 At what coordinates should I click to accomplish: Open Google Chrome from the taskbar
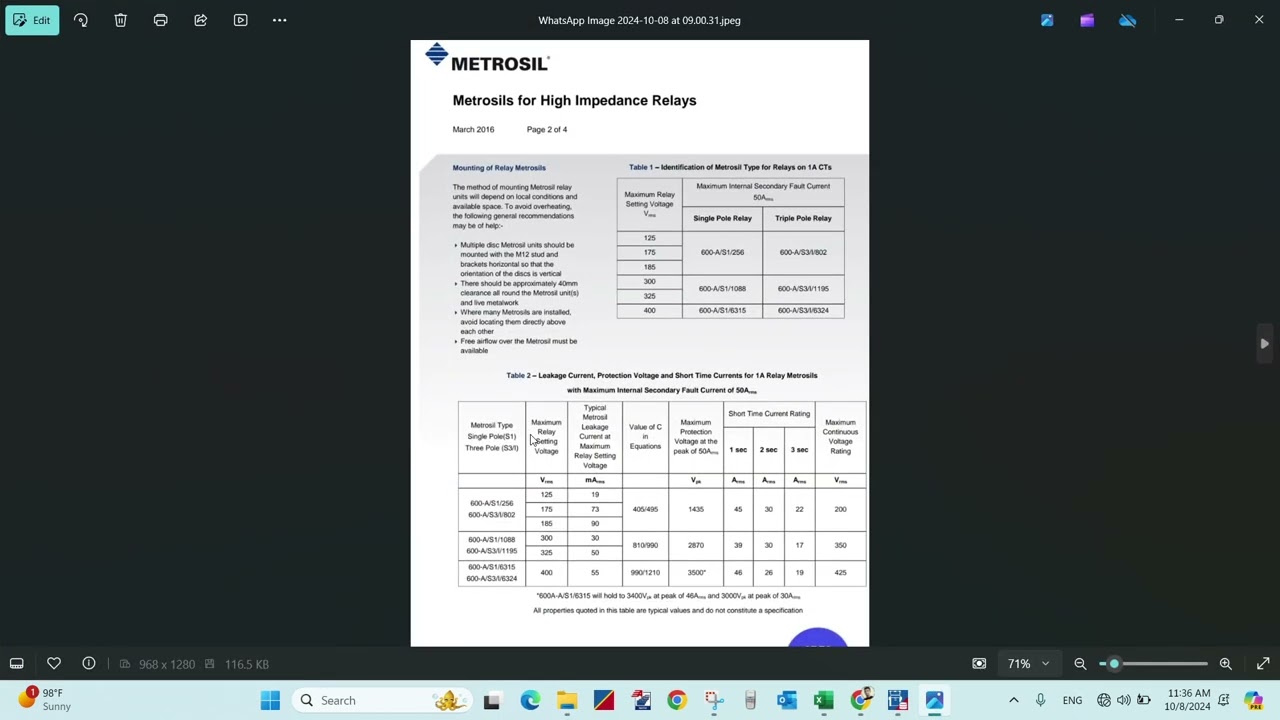(x=677, y=700)
